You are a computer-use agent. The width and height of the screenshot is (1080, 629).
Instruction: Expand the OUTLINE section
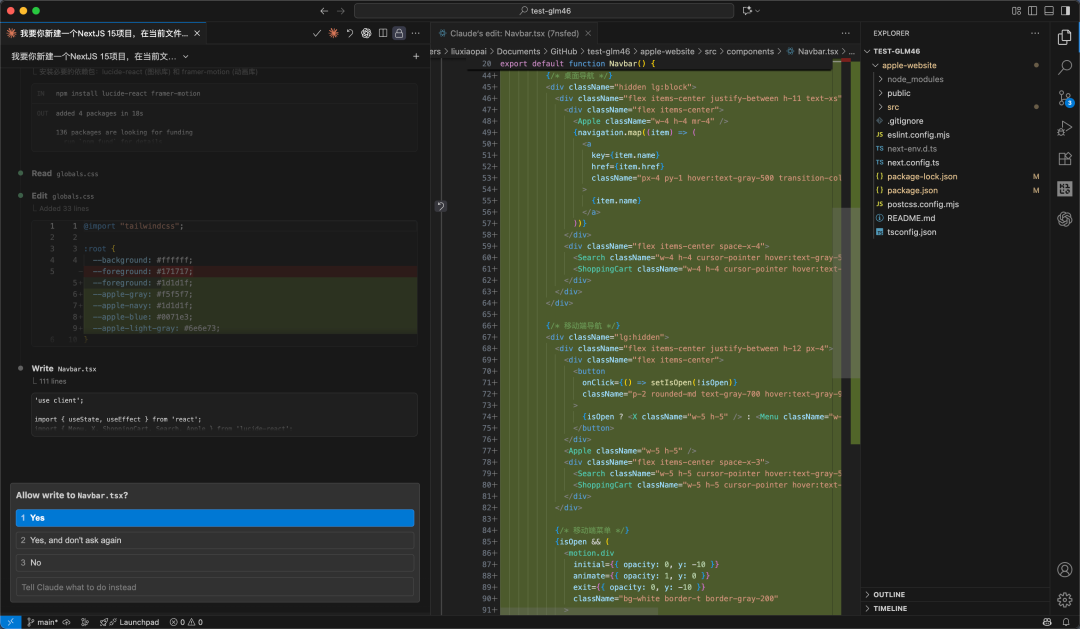(889, 594)
